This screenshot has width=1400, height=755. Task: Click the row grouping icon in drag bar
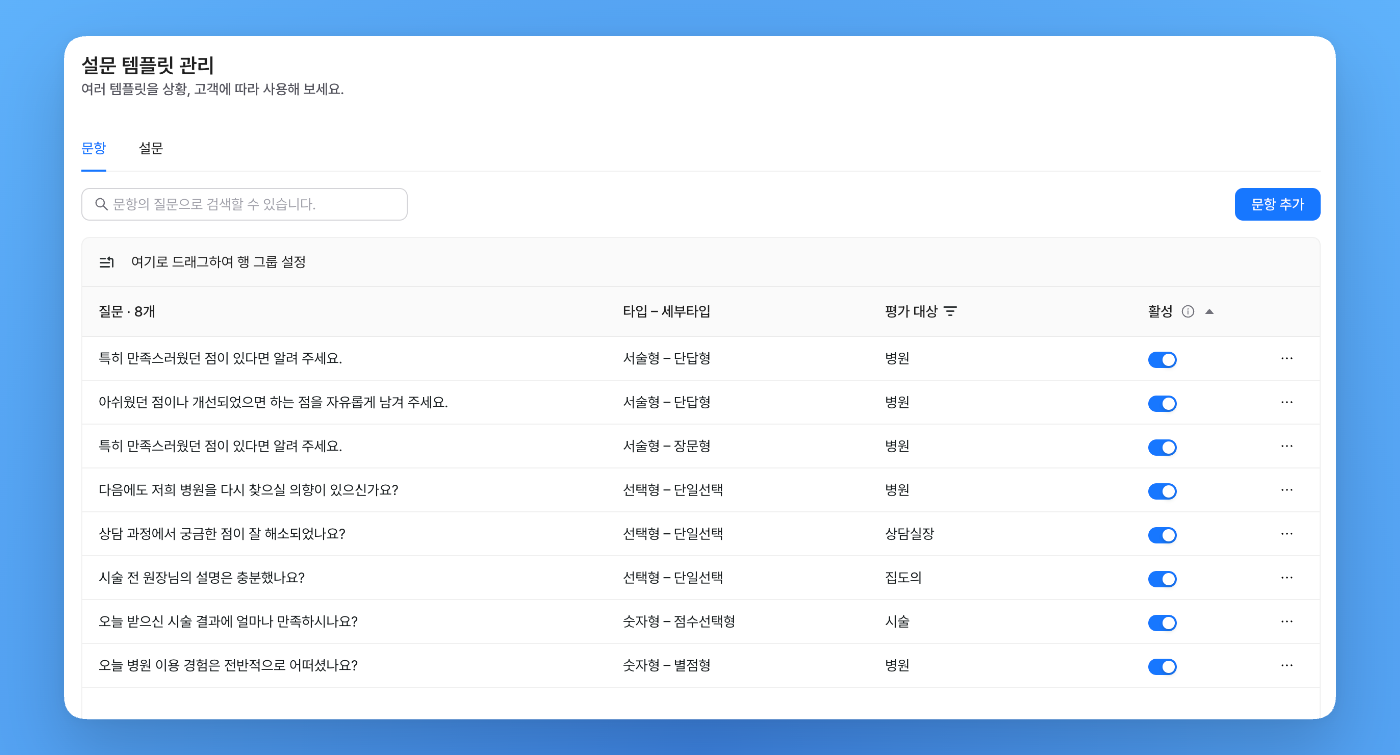coord(106,262)
